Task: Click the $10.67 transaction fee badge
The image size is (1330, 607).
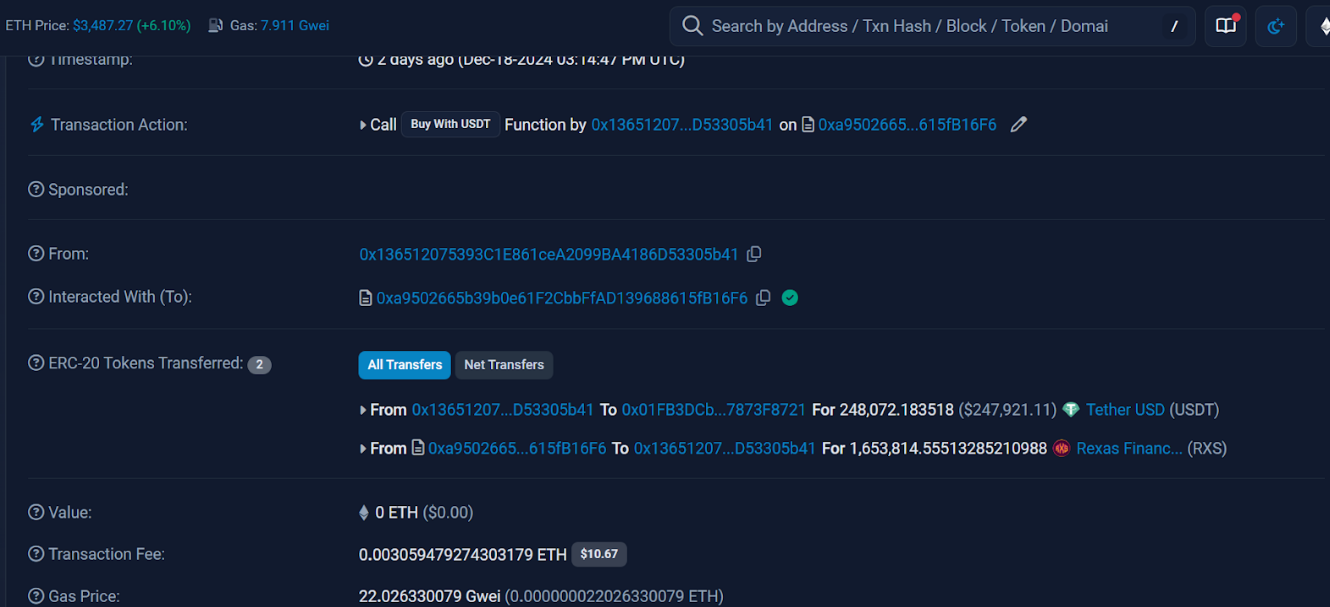Action: click(598, 554)
